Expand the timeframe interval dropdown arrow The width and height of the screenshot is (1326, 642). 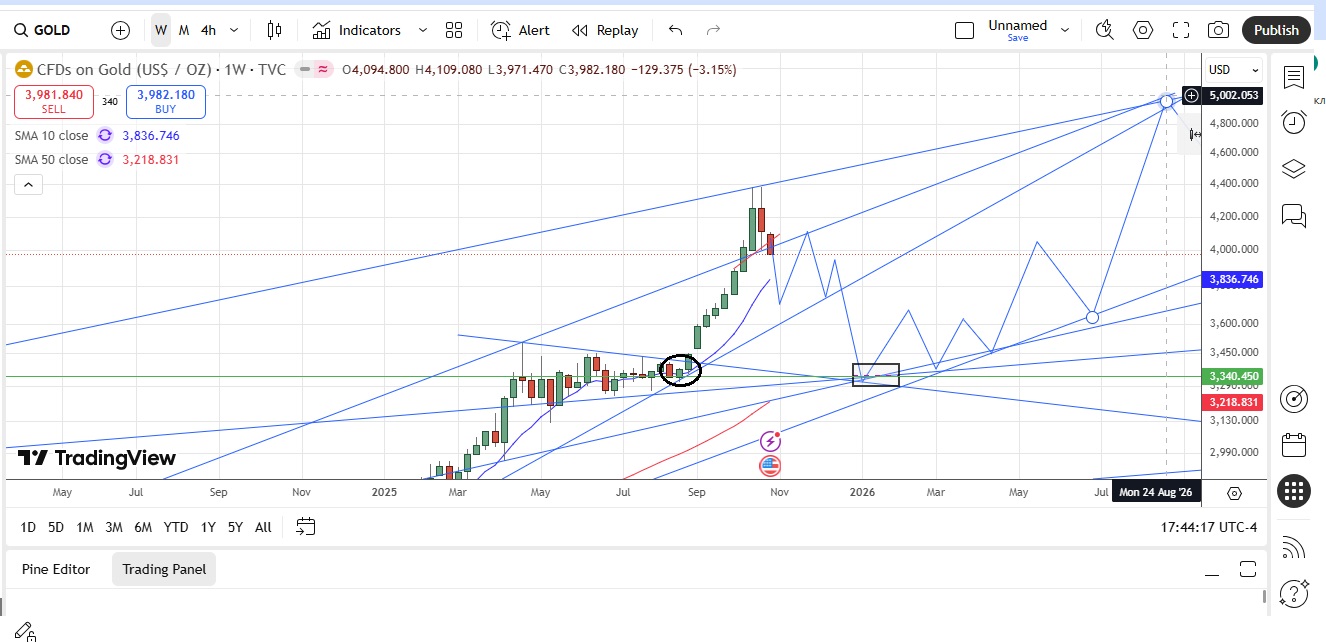235,30
